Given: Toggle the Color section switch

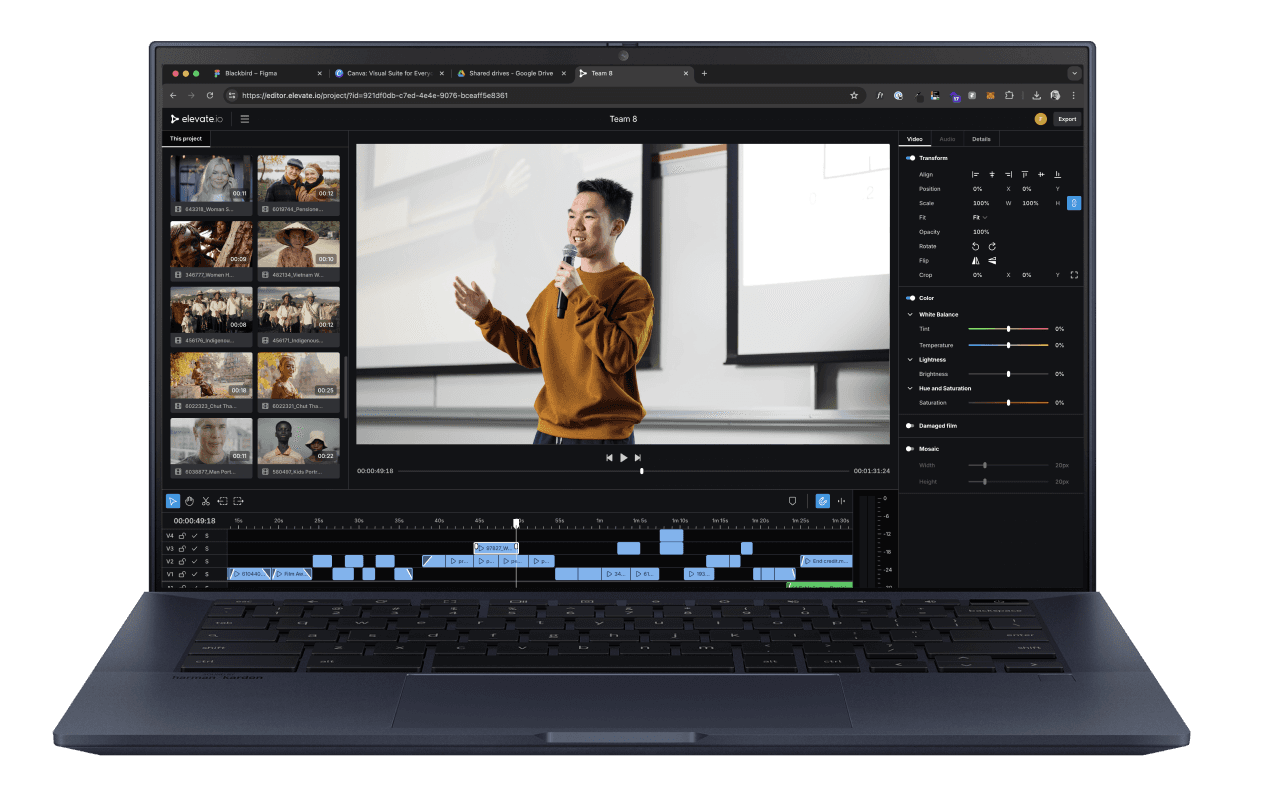Looking at the screenshot, I should click(x=909, y=298).
